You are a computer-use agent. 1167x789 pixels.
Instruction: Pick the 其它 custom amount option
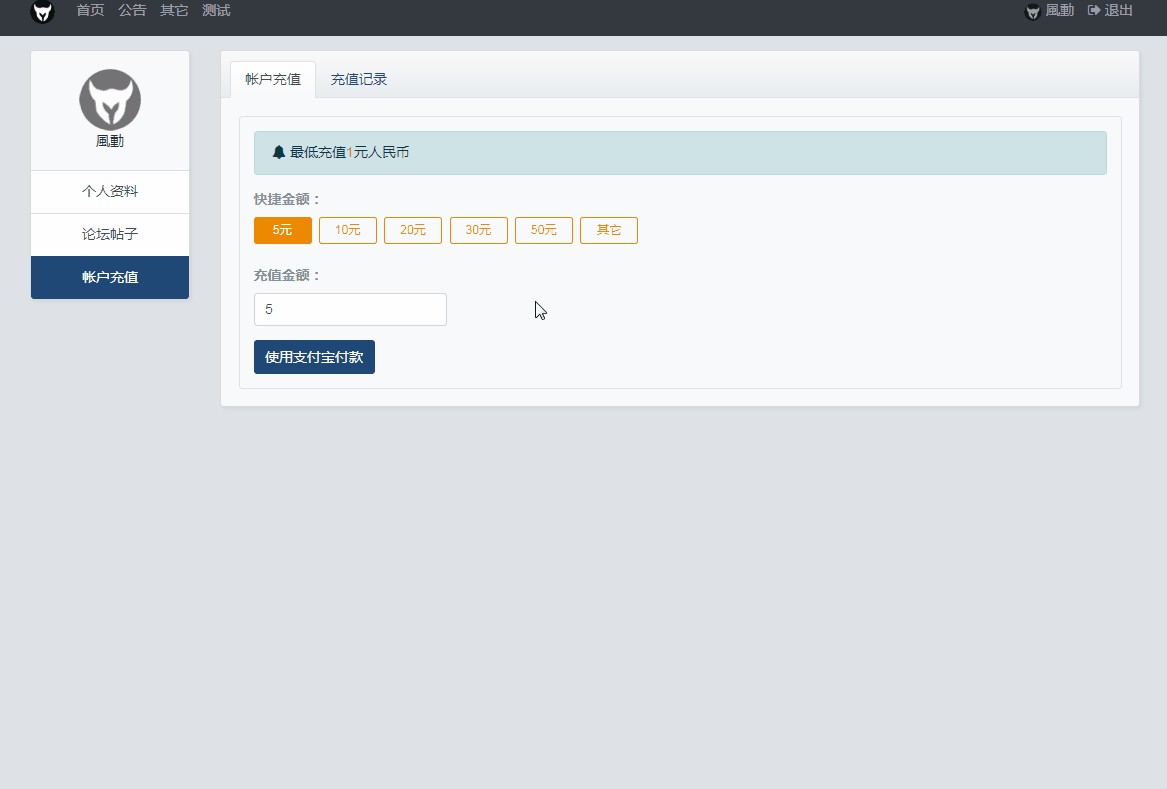(609, 230)
